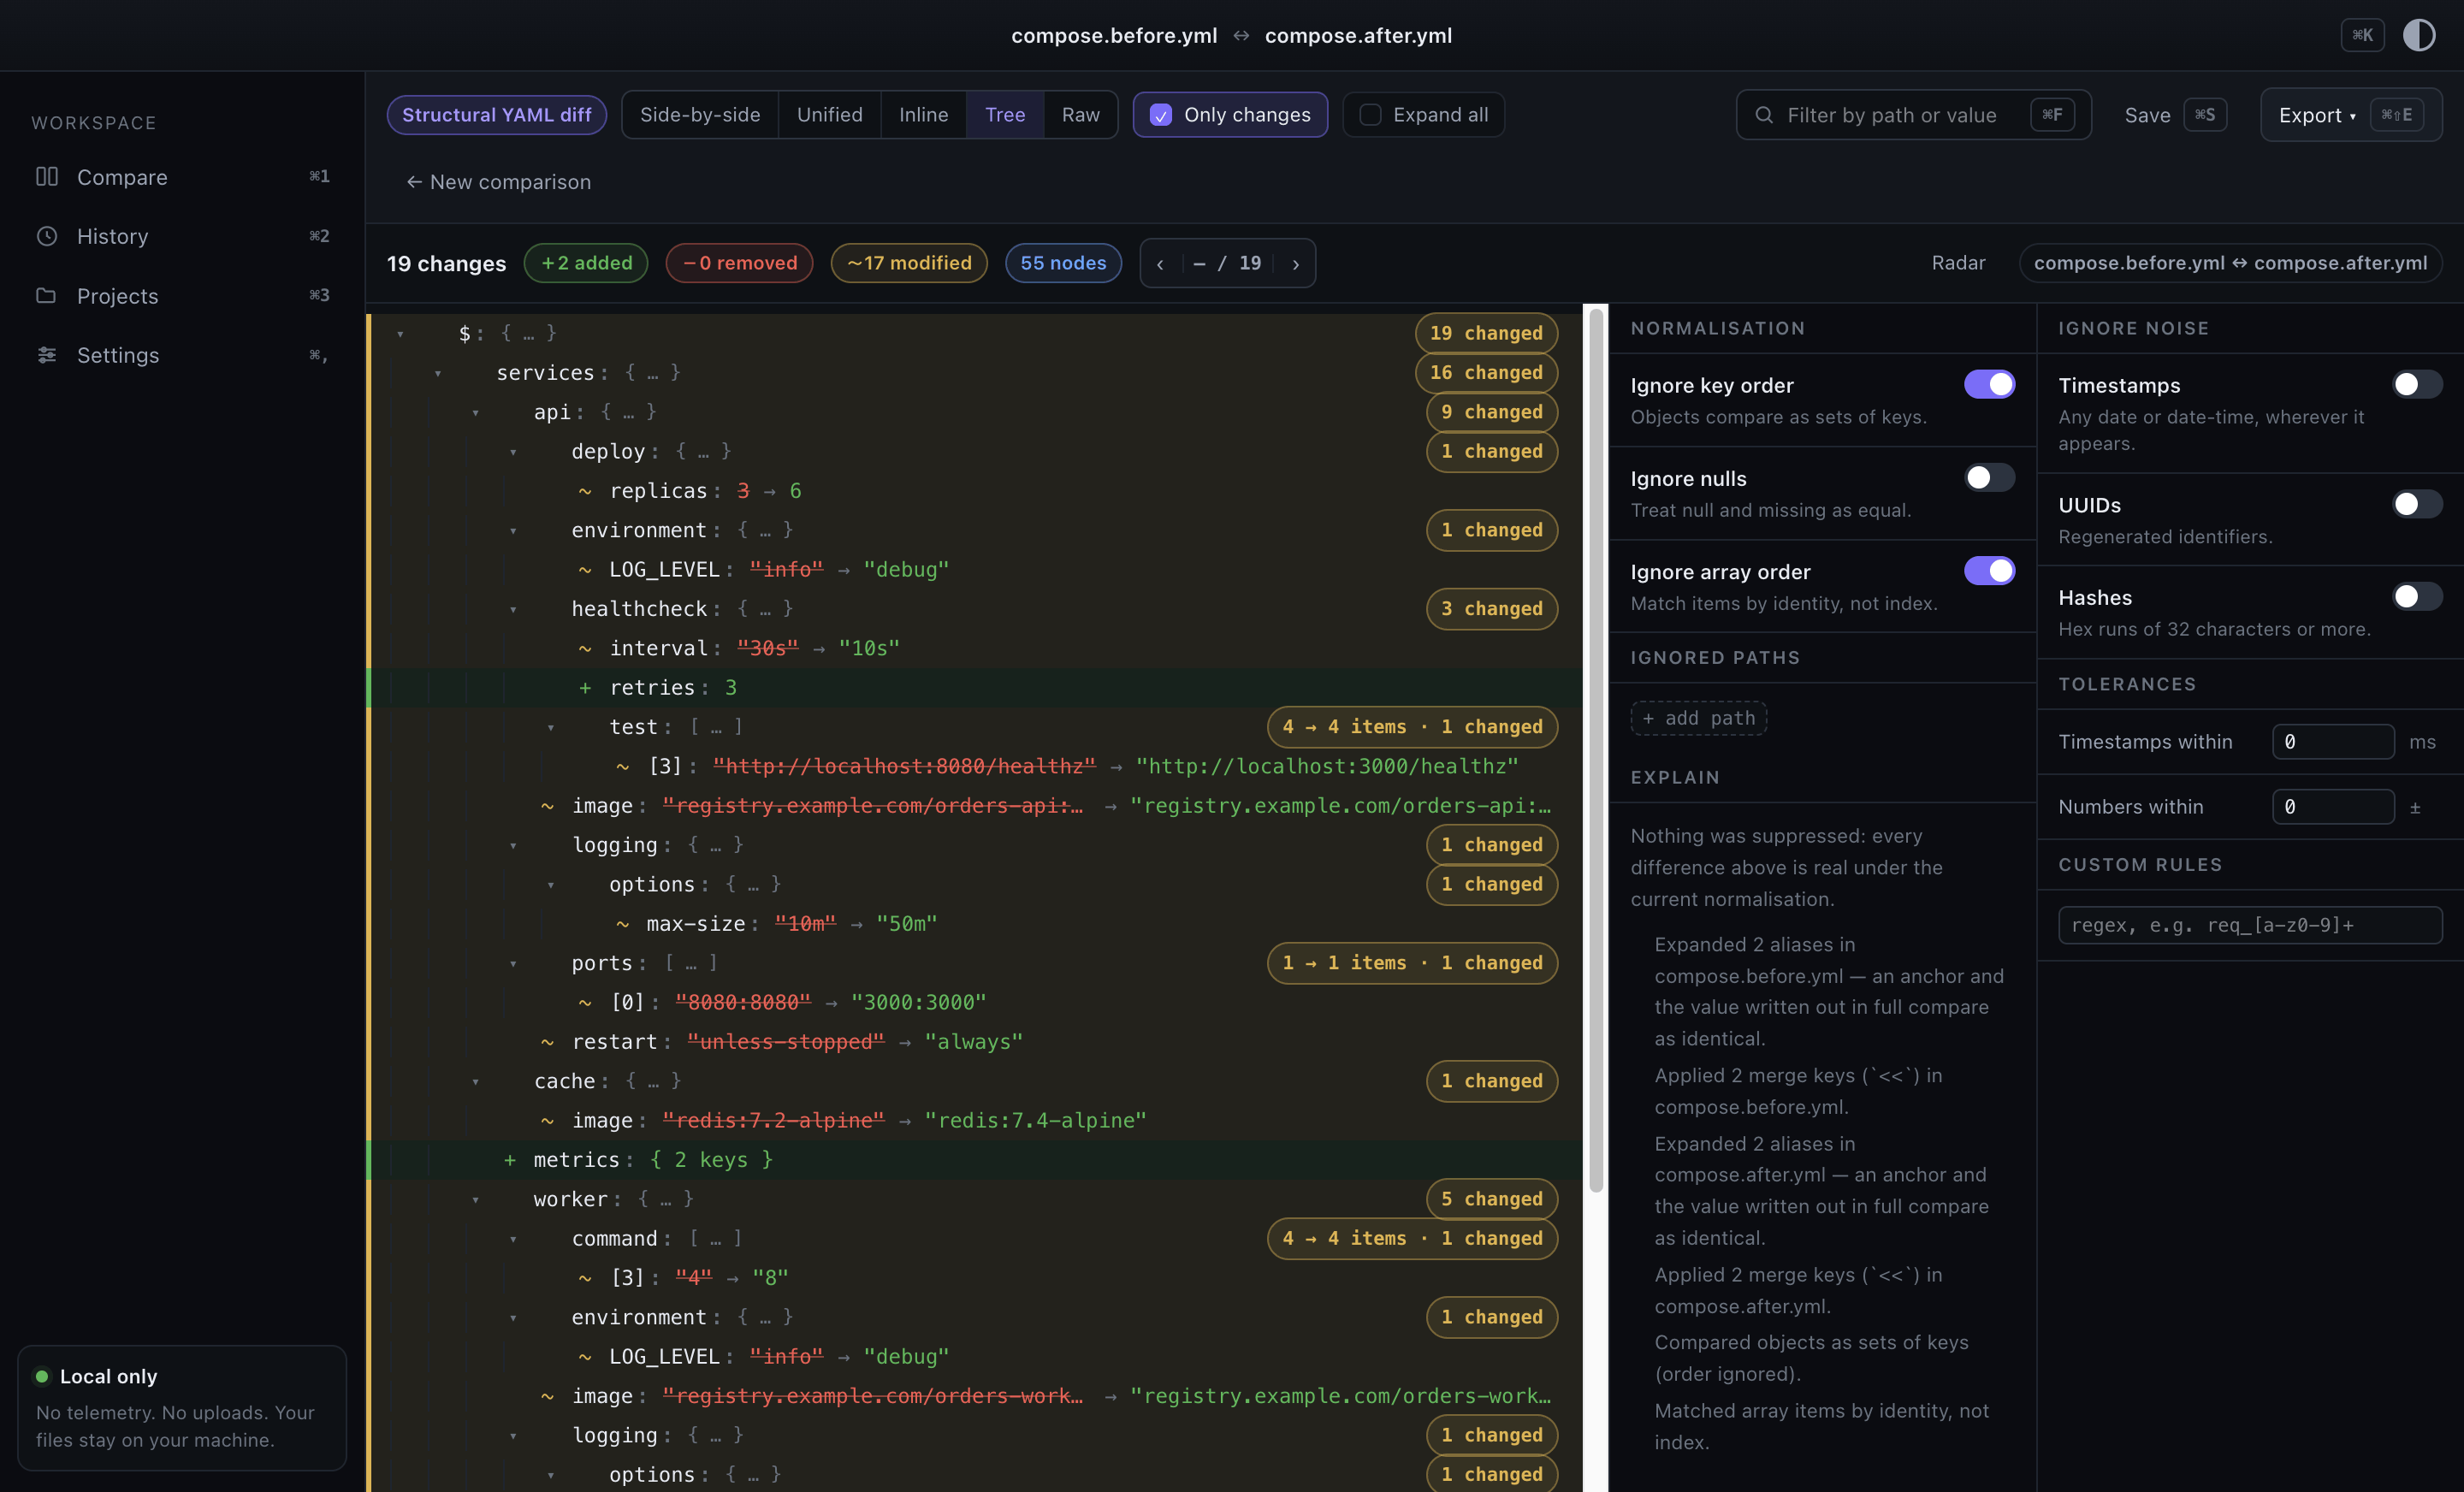
Task: Click the plus marker beside retries
Action: (585, 688)
